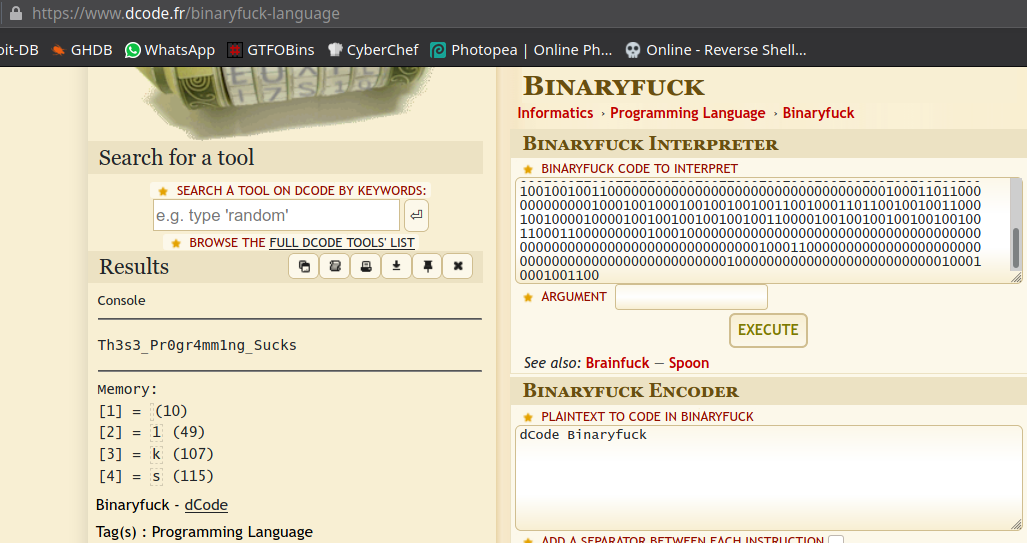The height and width of the screenshot is (543, 1027).
Task: Click the copy results icon
Action: point(304,266)
